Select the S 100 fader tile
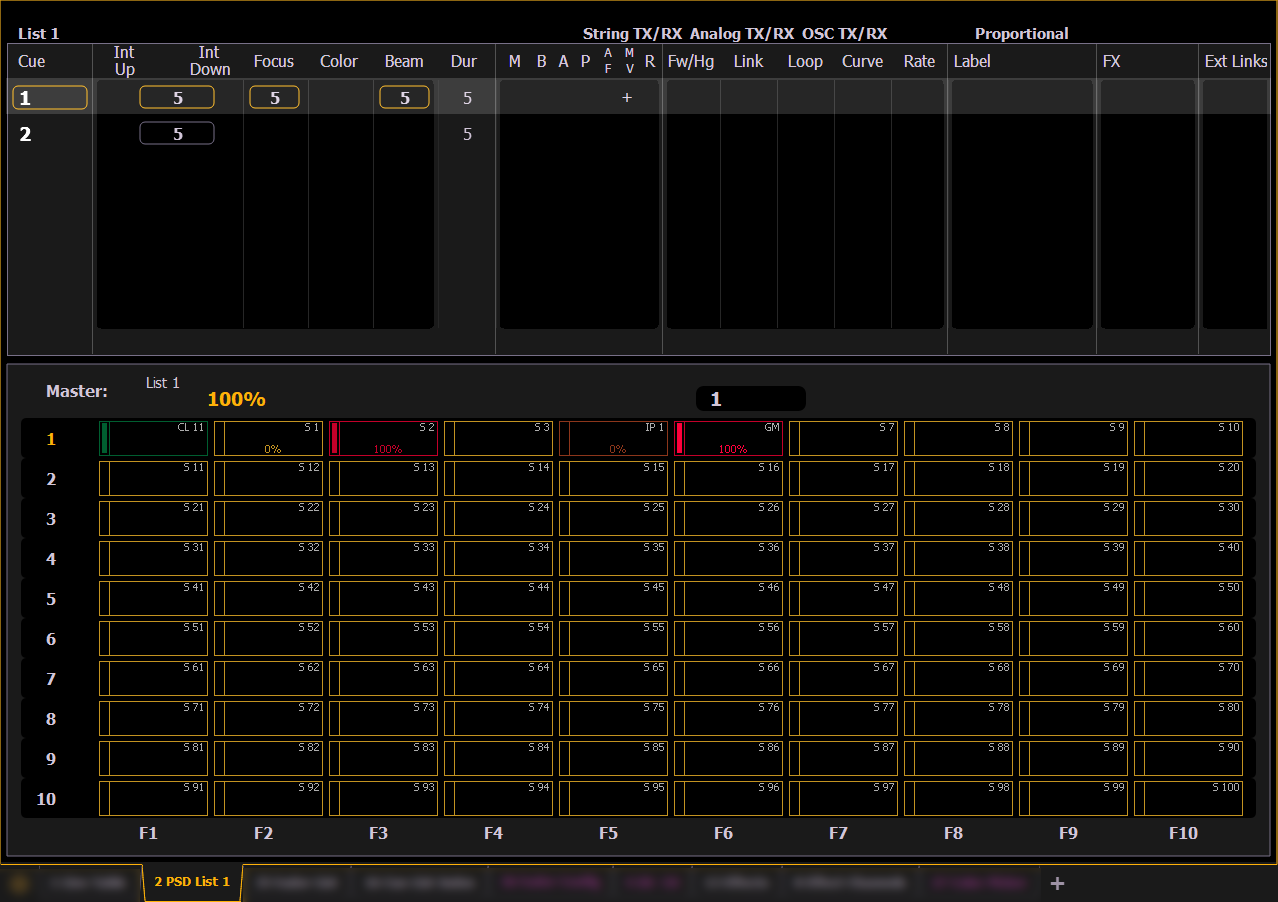The height and width of the screenshot is (902, 1278). [1188, 798]
